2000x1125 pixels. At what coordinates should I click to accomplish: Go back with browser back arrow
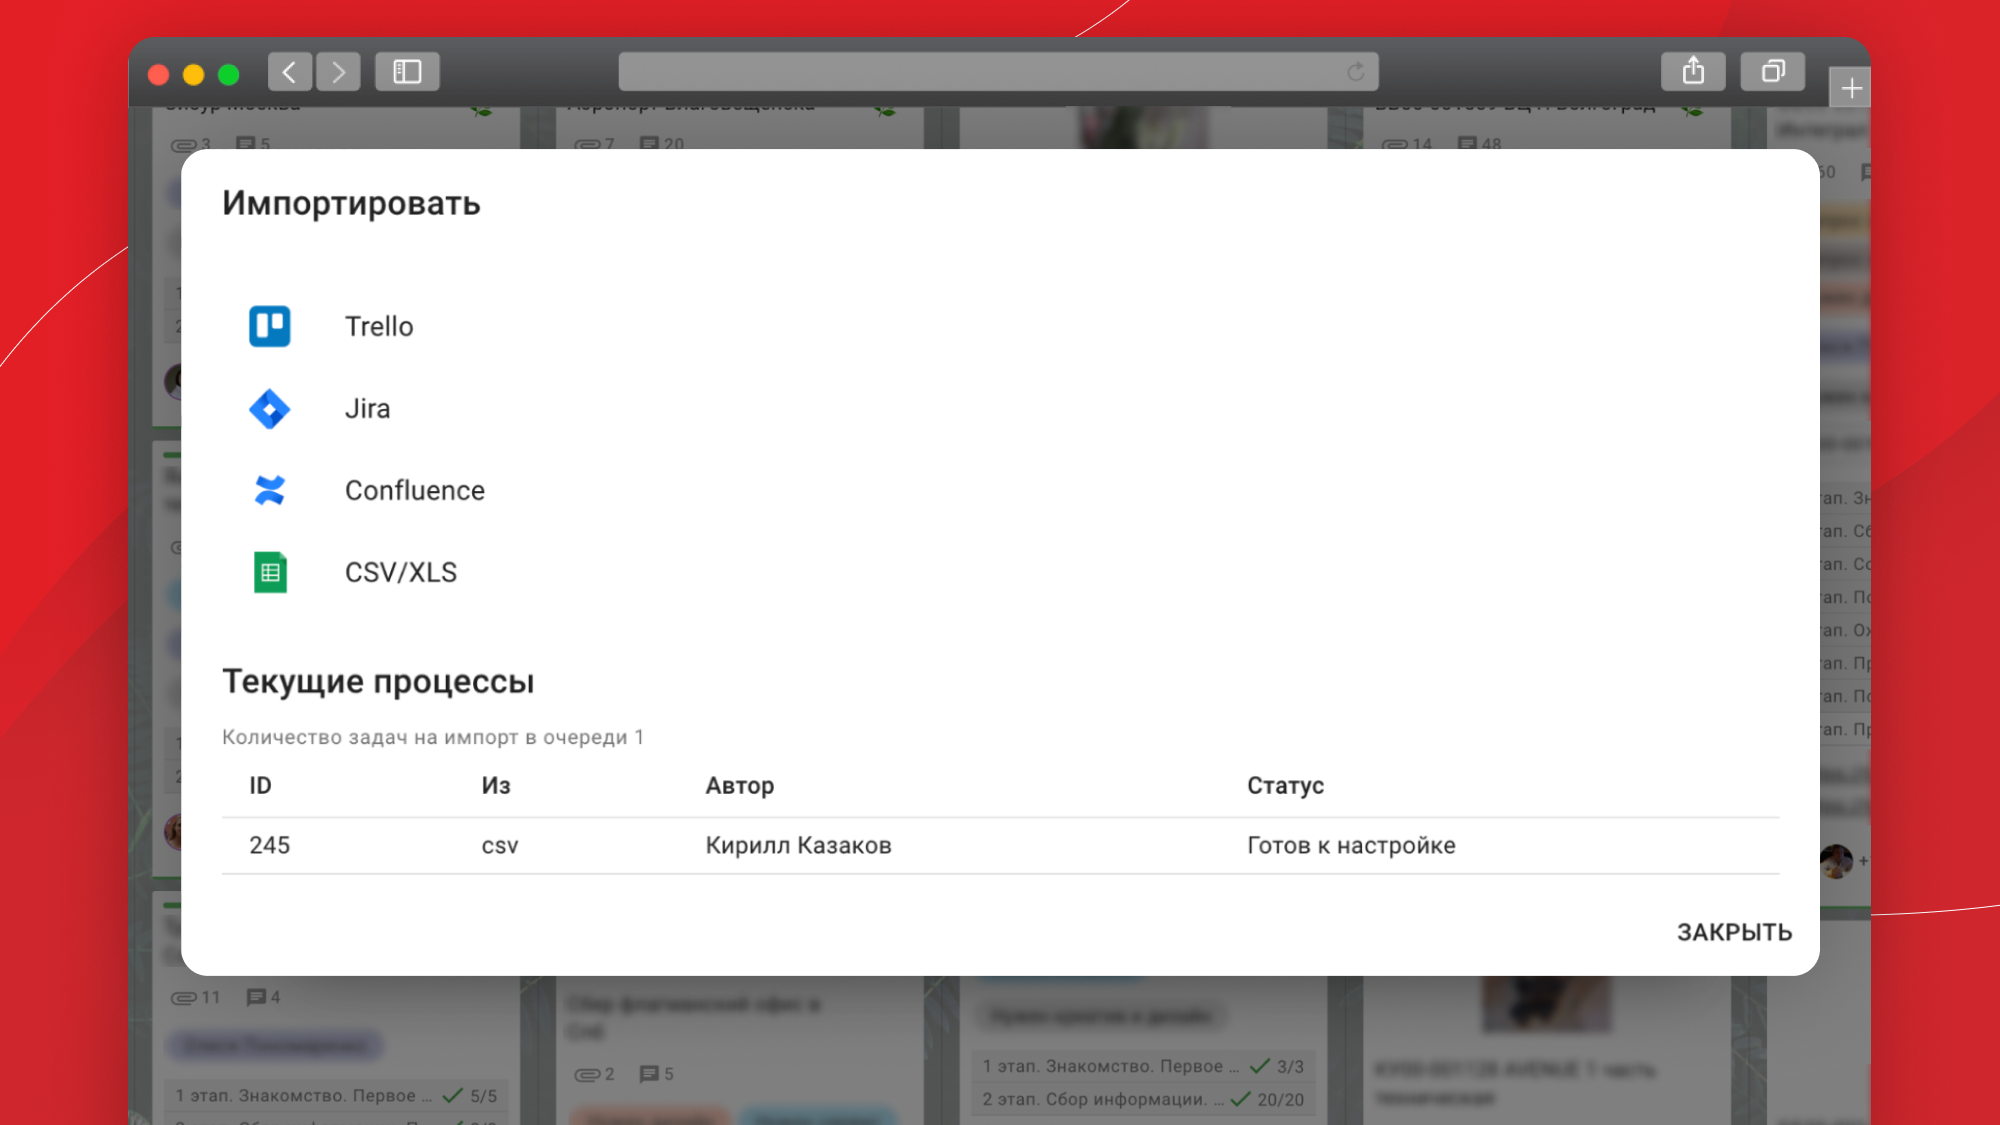pos(290,72)
